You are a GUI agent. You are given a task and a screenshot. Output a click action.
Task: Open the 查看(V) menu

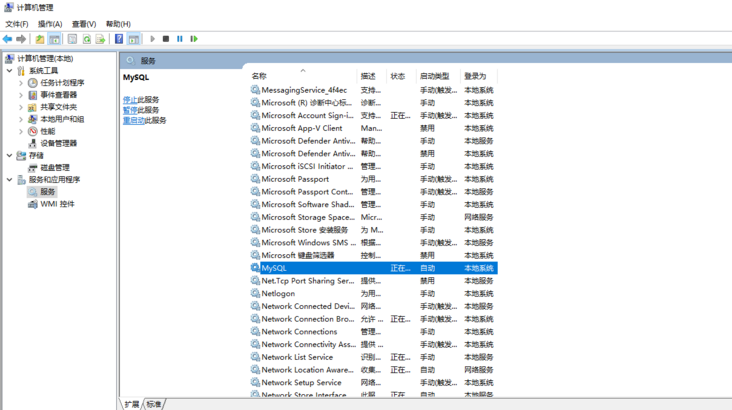[x=84, y=24]
